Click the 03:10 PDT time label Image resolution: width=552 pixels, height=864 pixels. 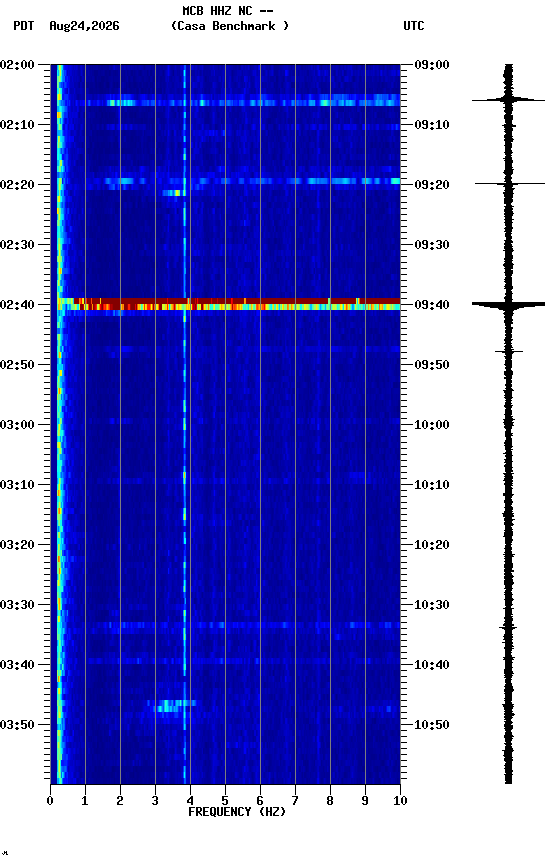click(17, 485)
